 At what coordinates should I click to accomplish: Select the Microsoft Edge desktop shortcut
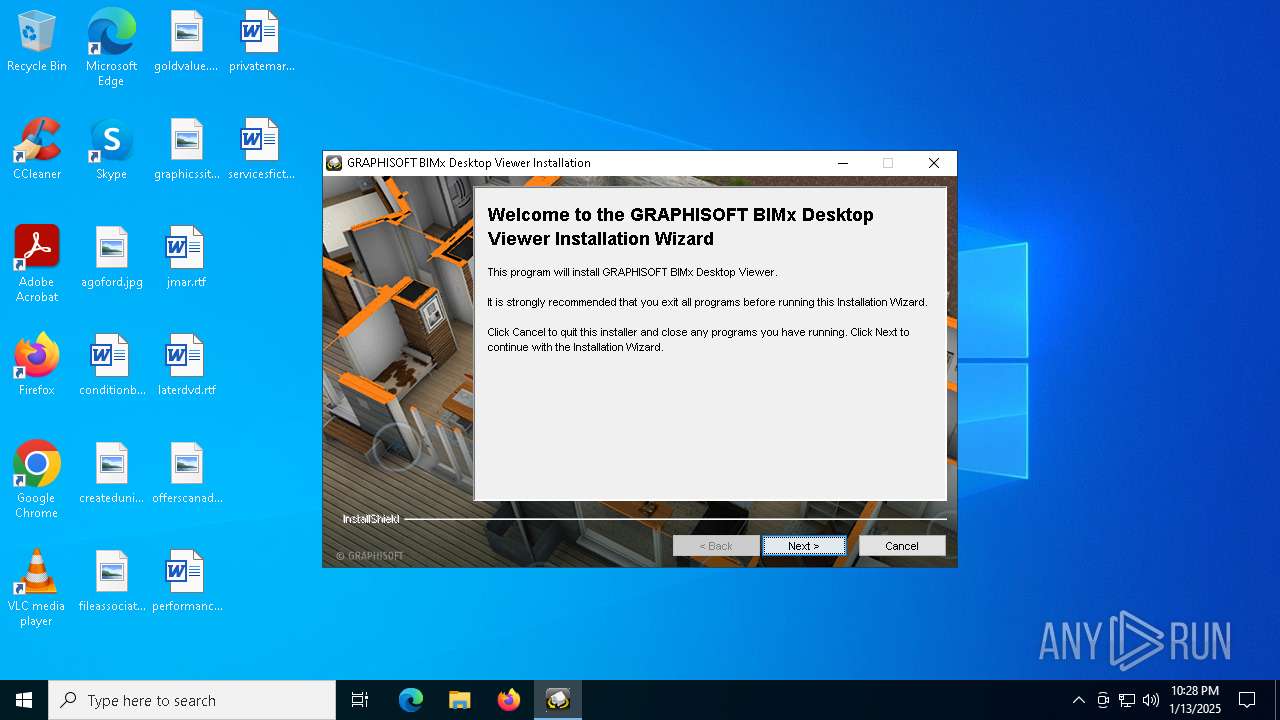(x=111, y=48)
